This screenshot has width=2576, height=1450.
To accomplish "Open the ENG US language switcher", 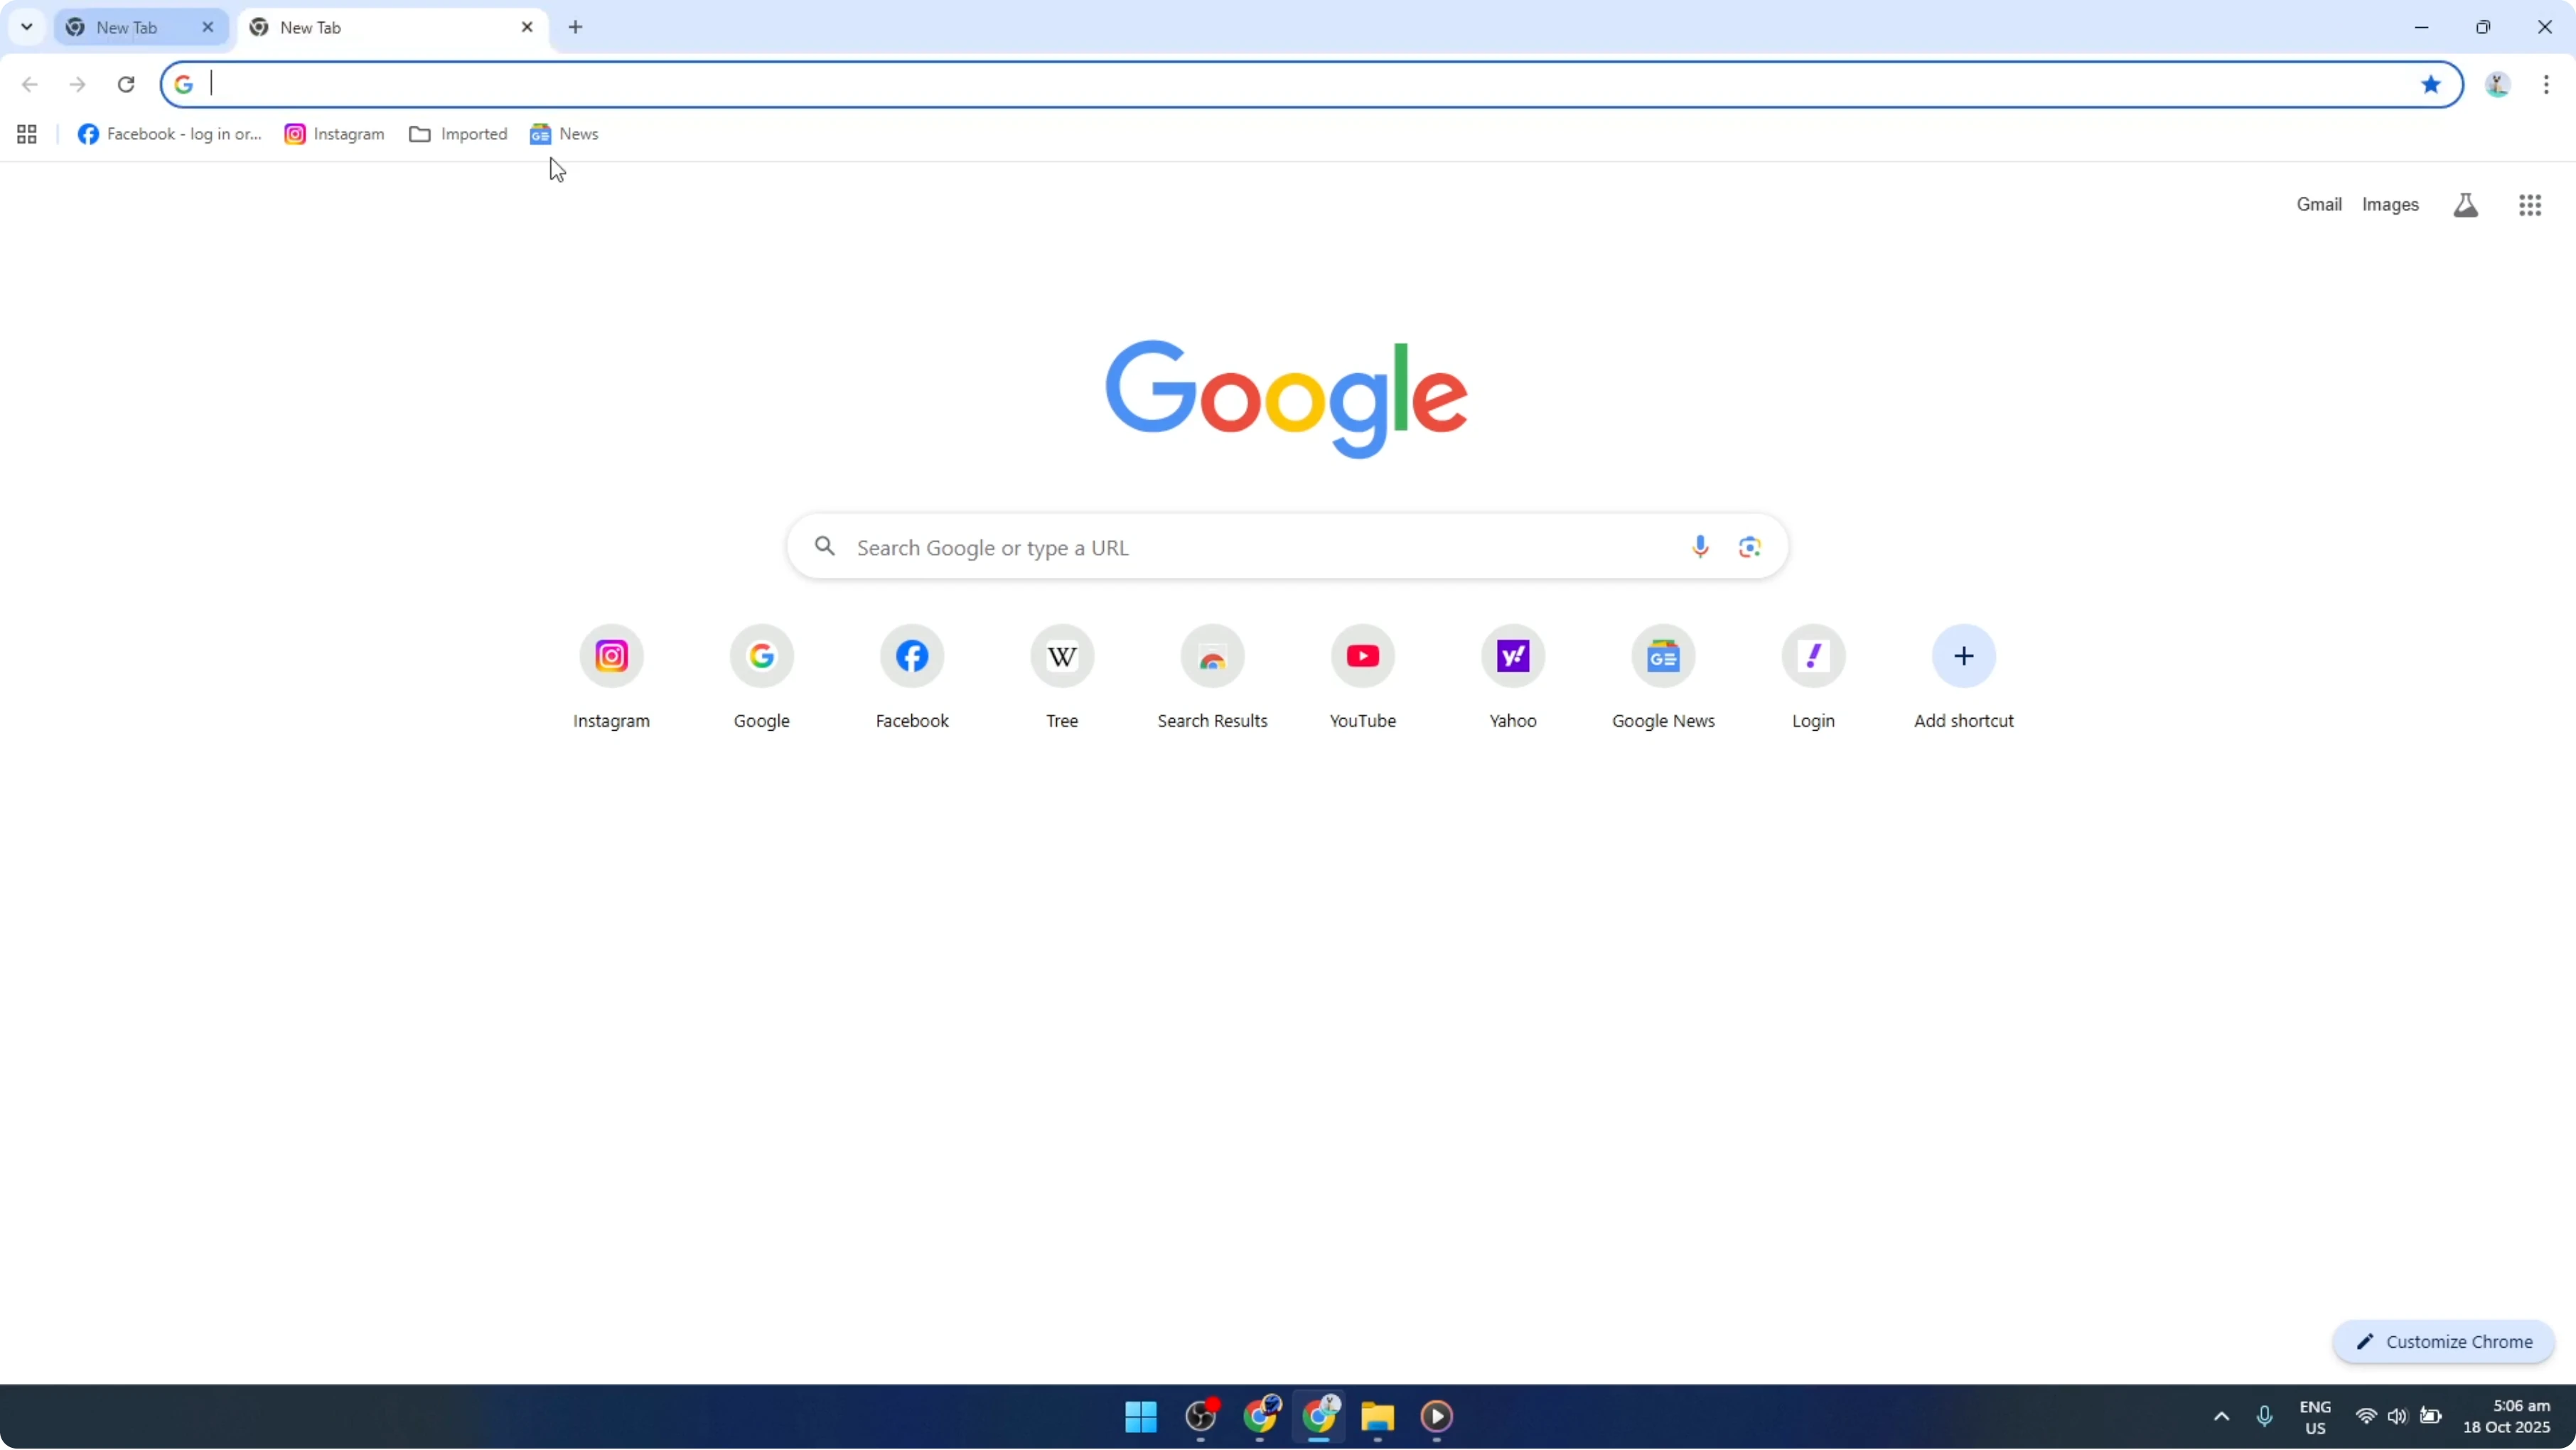I will tap(2315, 1417).
